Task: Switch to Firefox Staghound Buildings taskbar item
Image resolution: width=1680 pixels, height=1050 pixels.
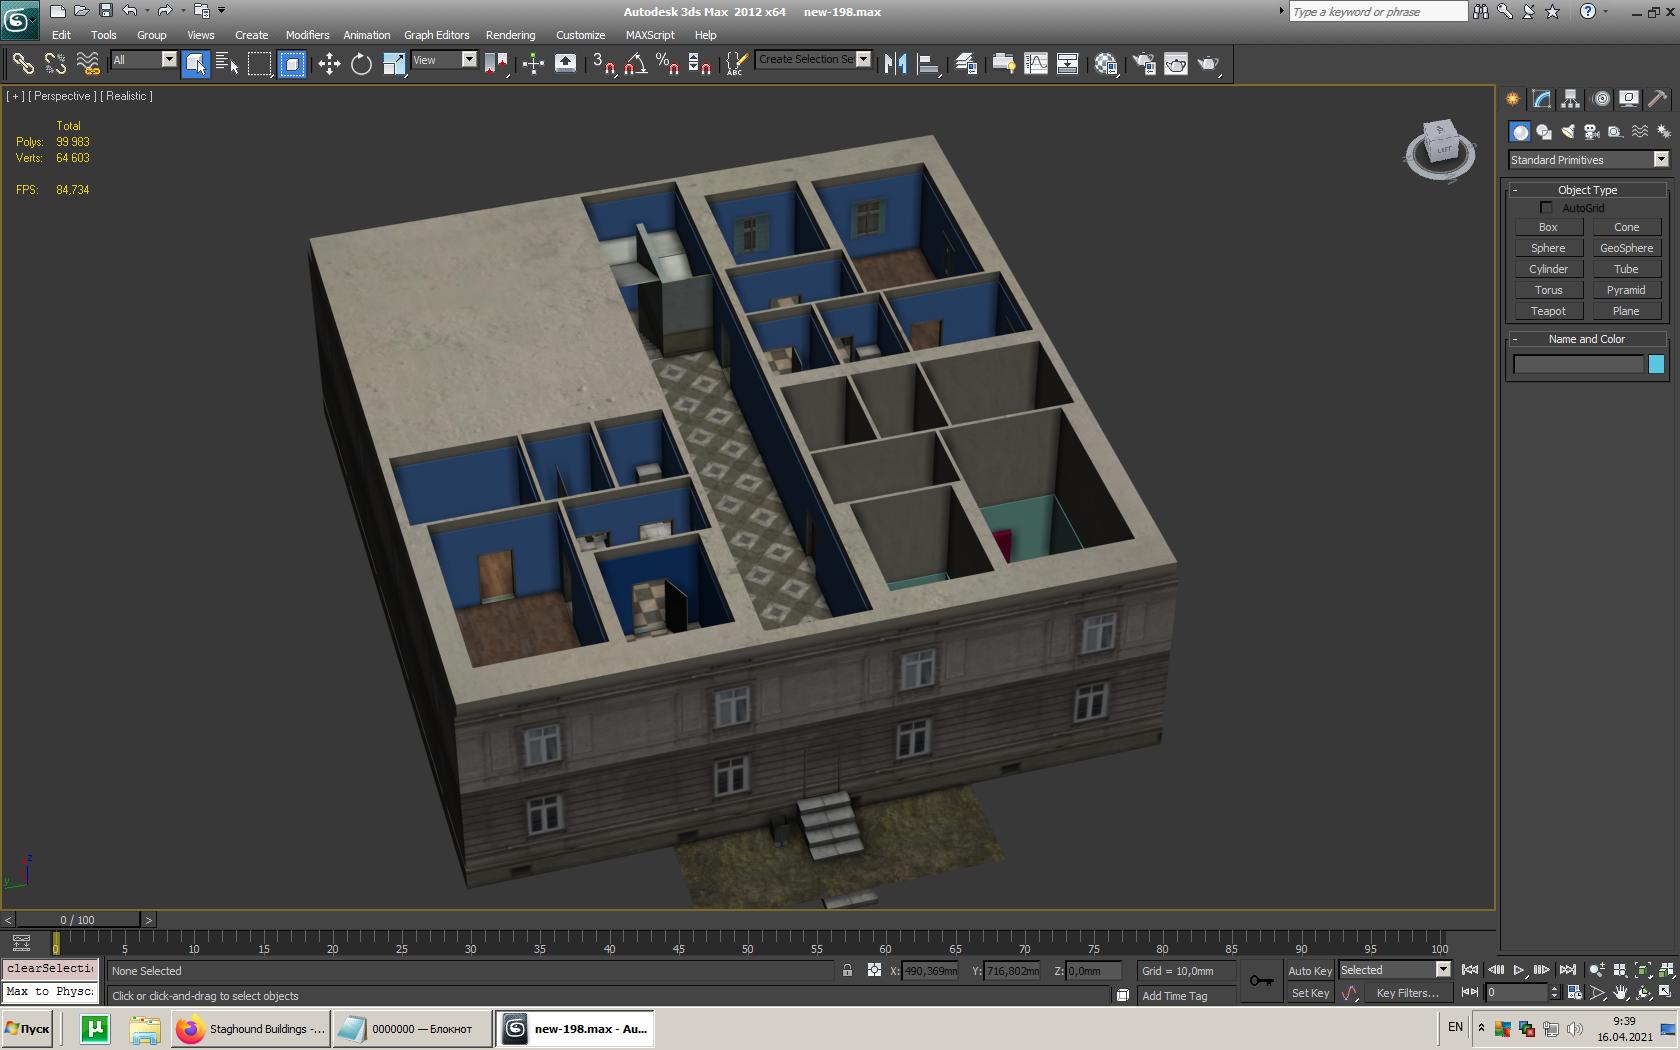Action: tap(250, 1029)
